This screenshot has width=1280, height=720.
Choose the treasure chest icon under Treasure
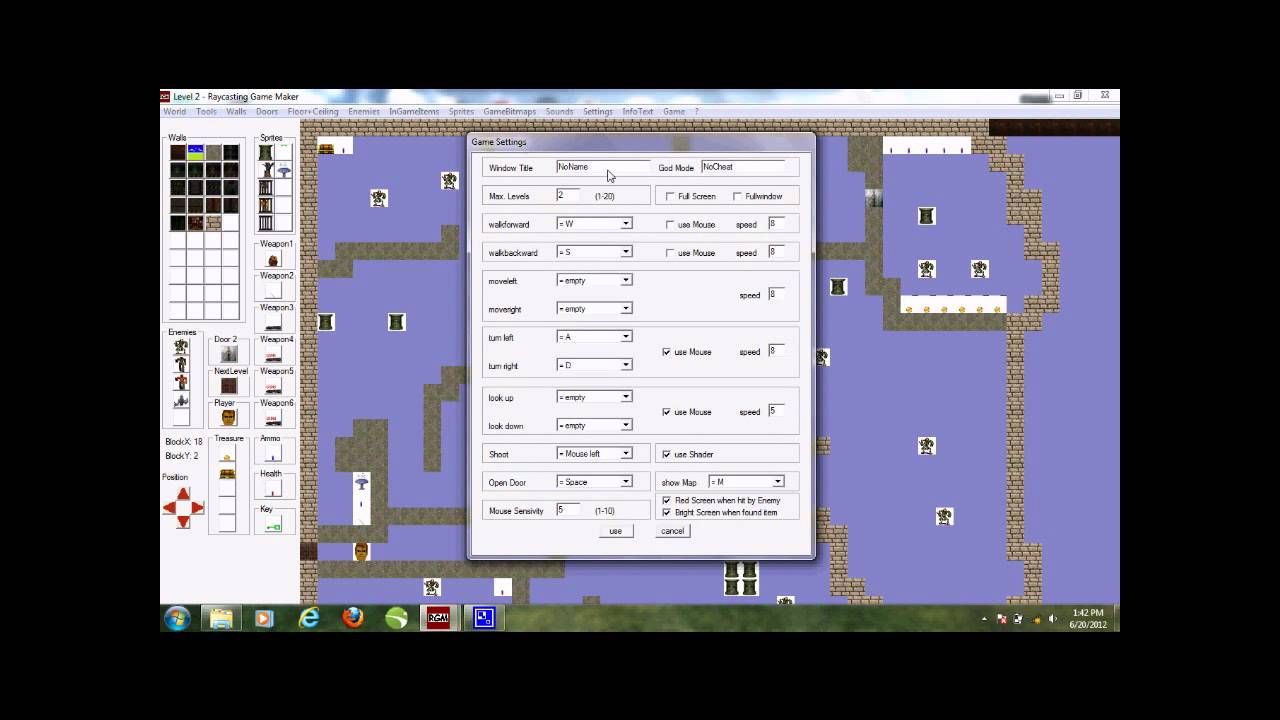(227, 473)
